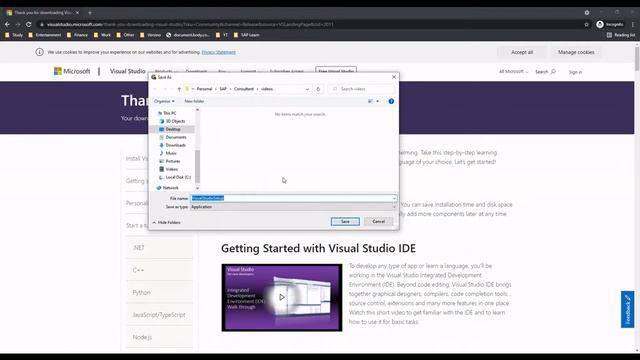This screenshot has height=360, width=640.
Task: Click Cancel in the Save As dialog
Action: (x=378, y=221)
